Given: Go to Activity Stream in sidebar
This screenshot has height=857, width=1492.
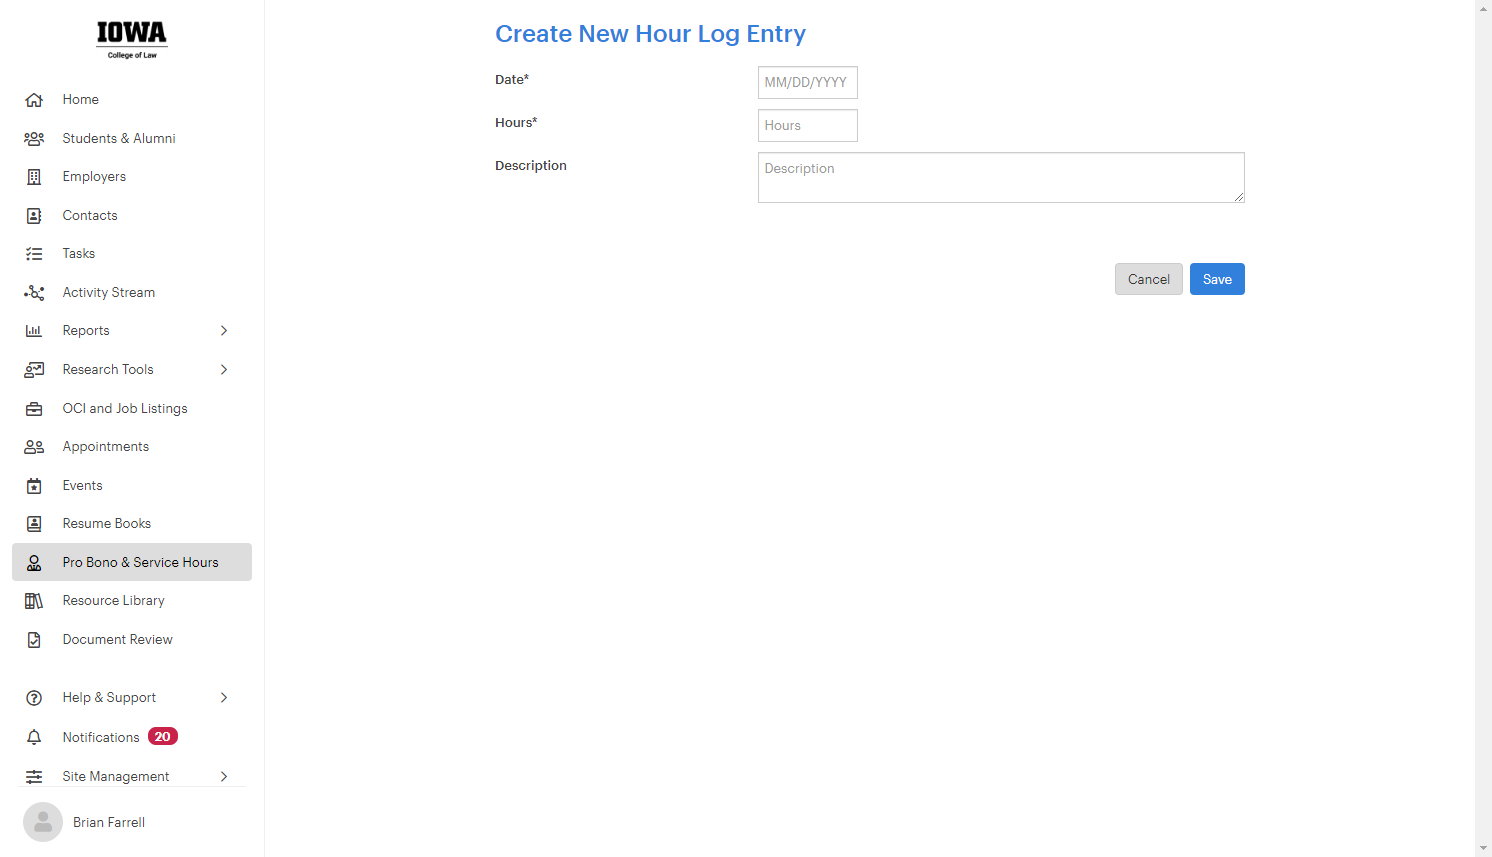Looking at the screenshot, I should pyautogui.click(x=132, y=293).
